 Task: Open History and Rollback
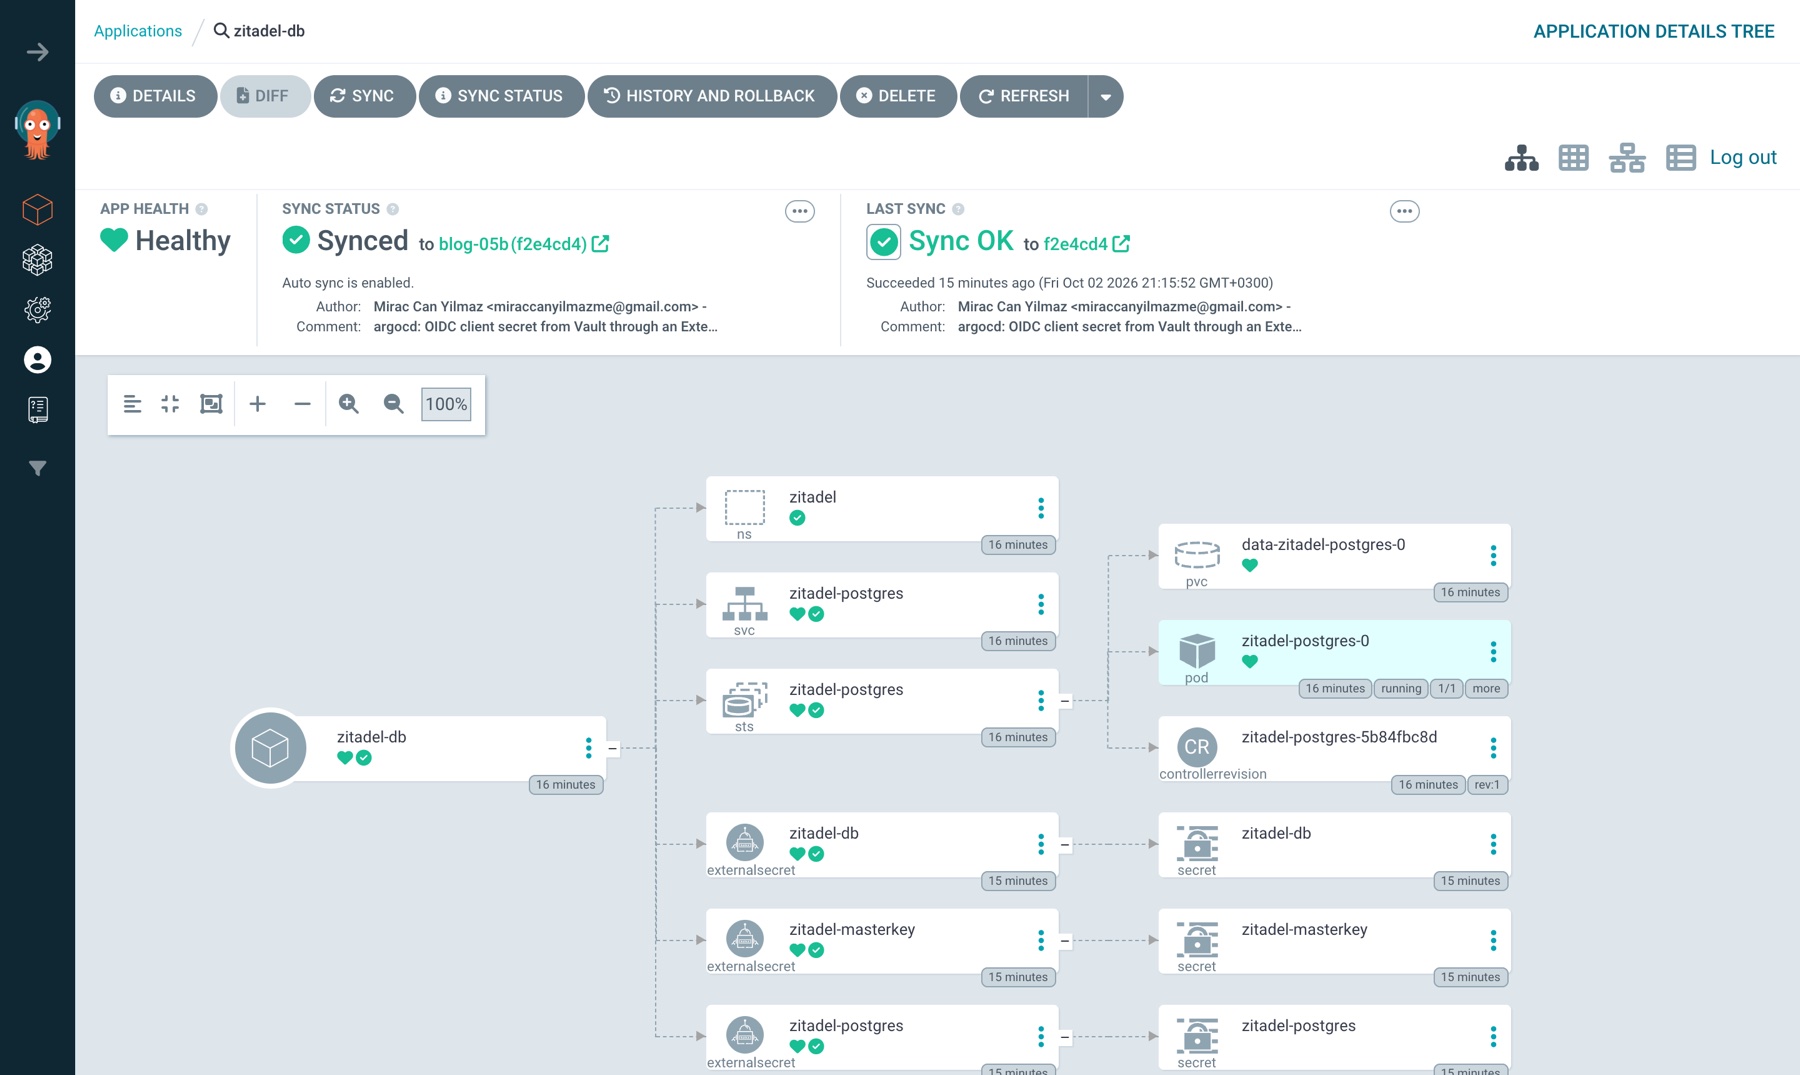(711, 97)
